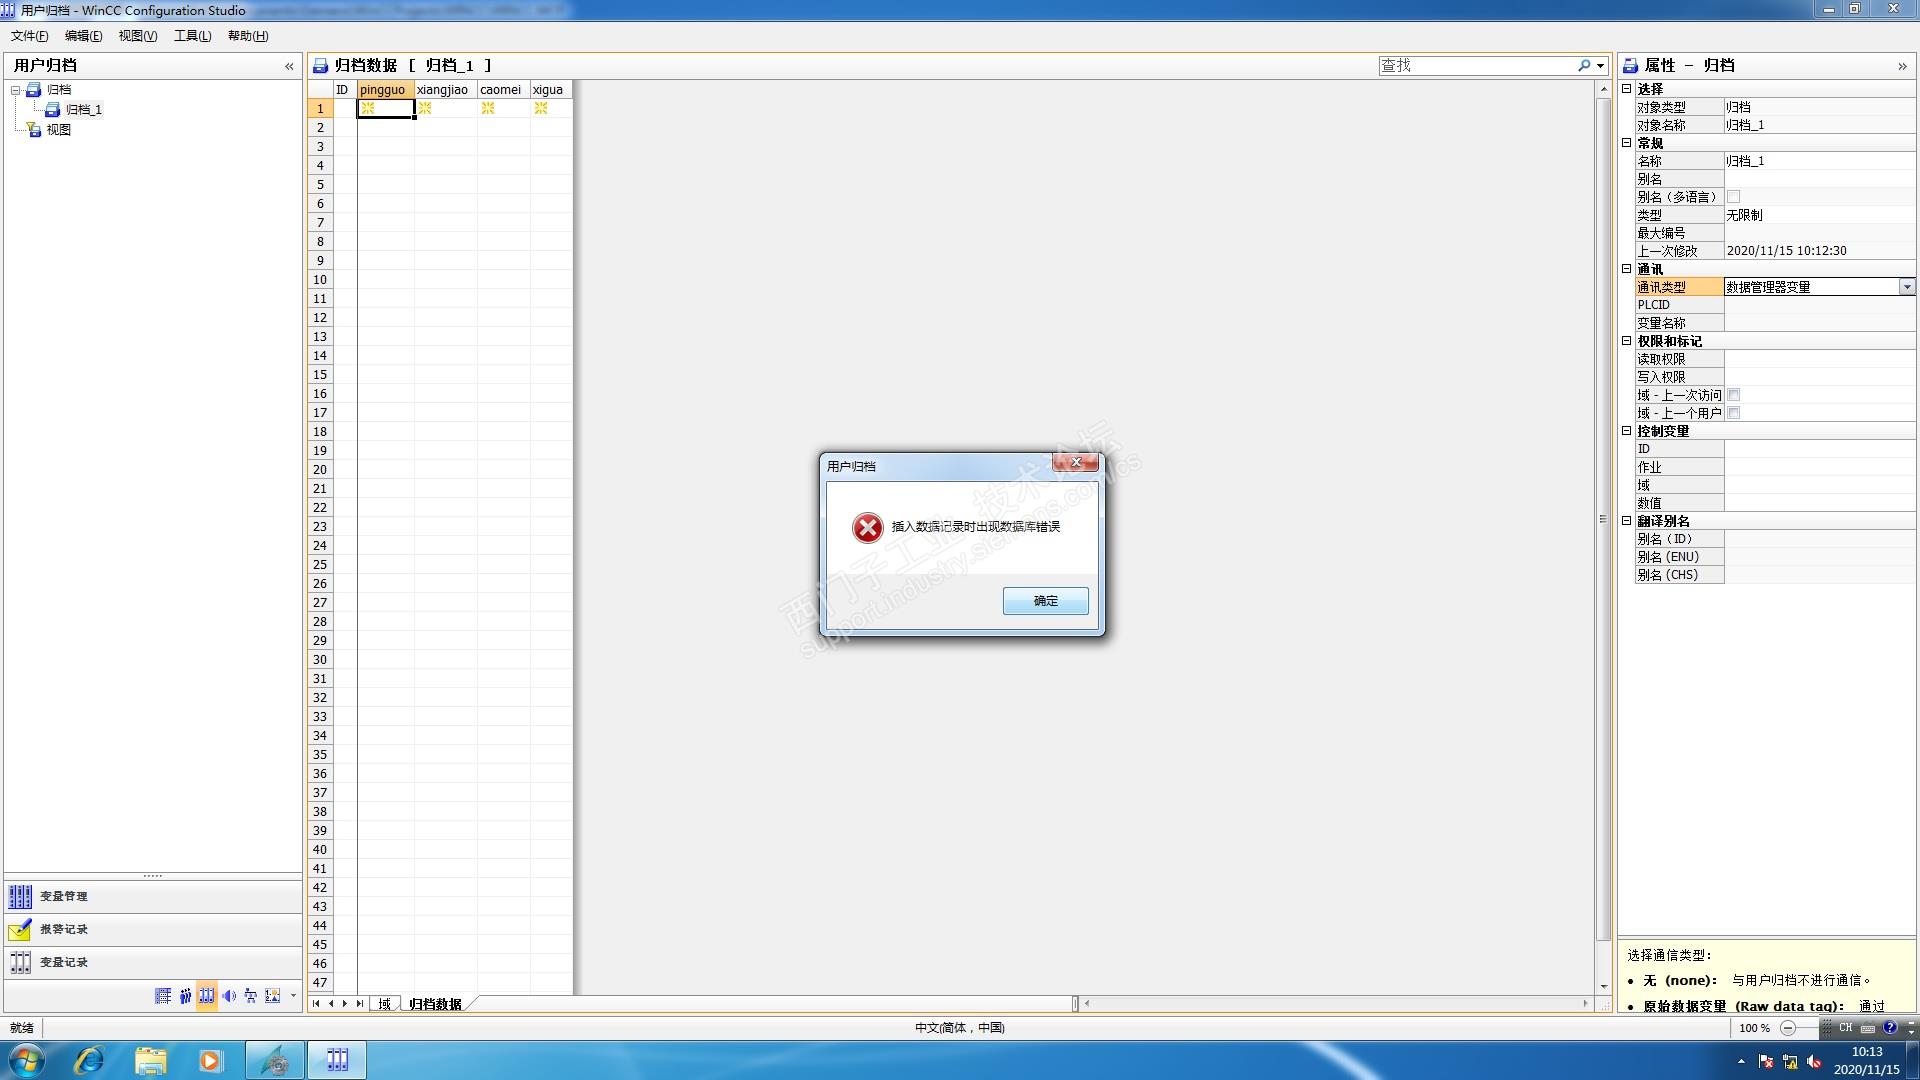1920x1080 pixels.
Task: Open the Text and graphic list icon
Action: tap(272, 996)
